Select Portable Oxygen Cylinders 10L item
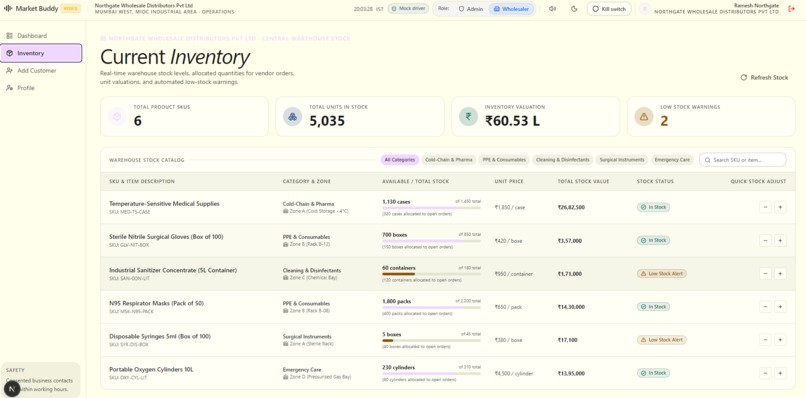Image resolution: width=806 pixels, height=398 pixels. 151,369
